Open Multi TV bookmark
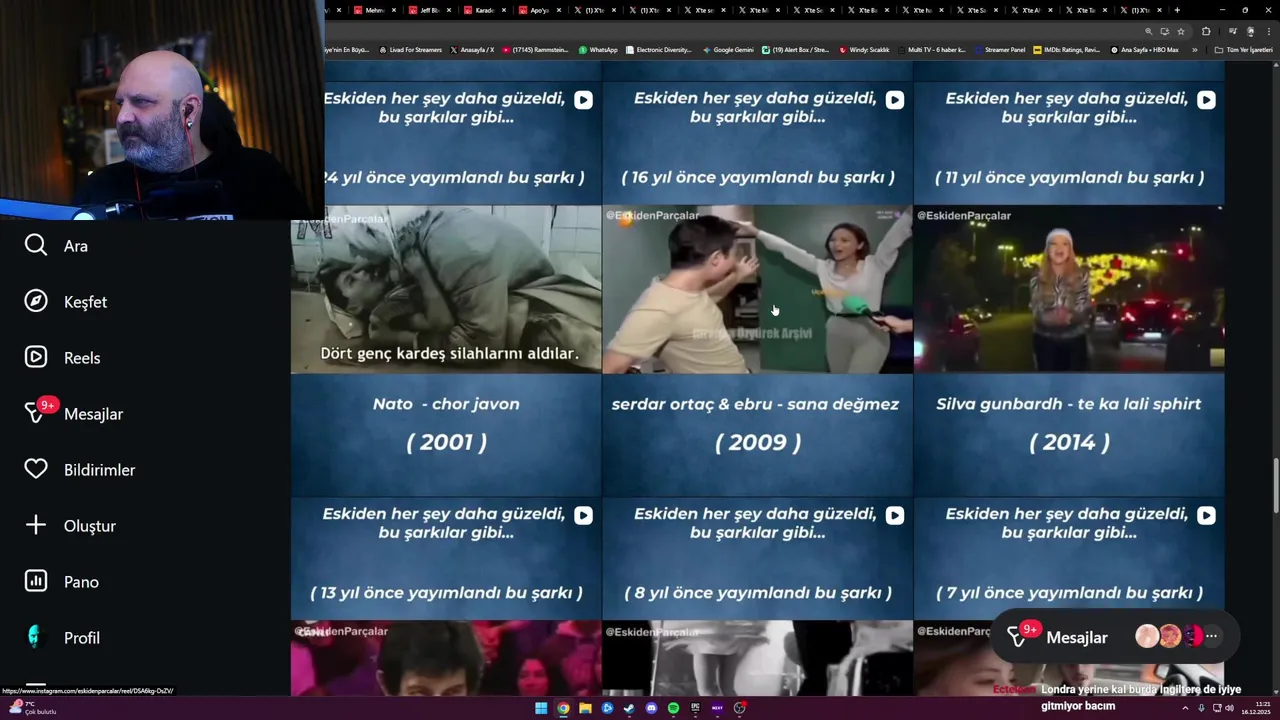This screenshot has width=1280, height=720. [x=930, y=50]
